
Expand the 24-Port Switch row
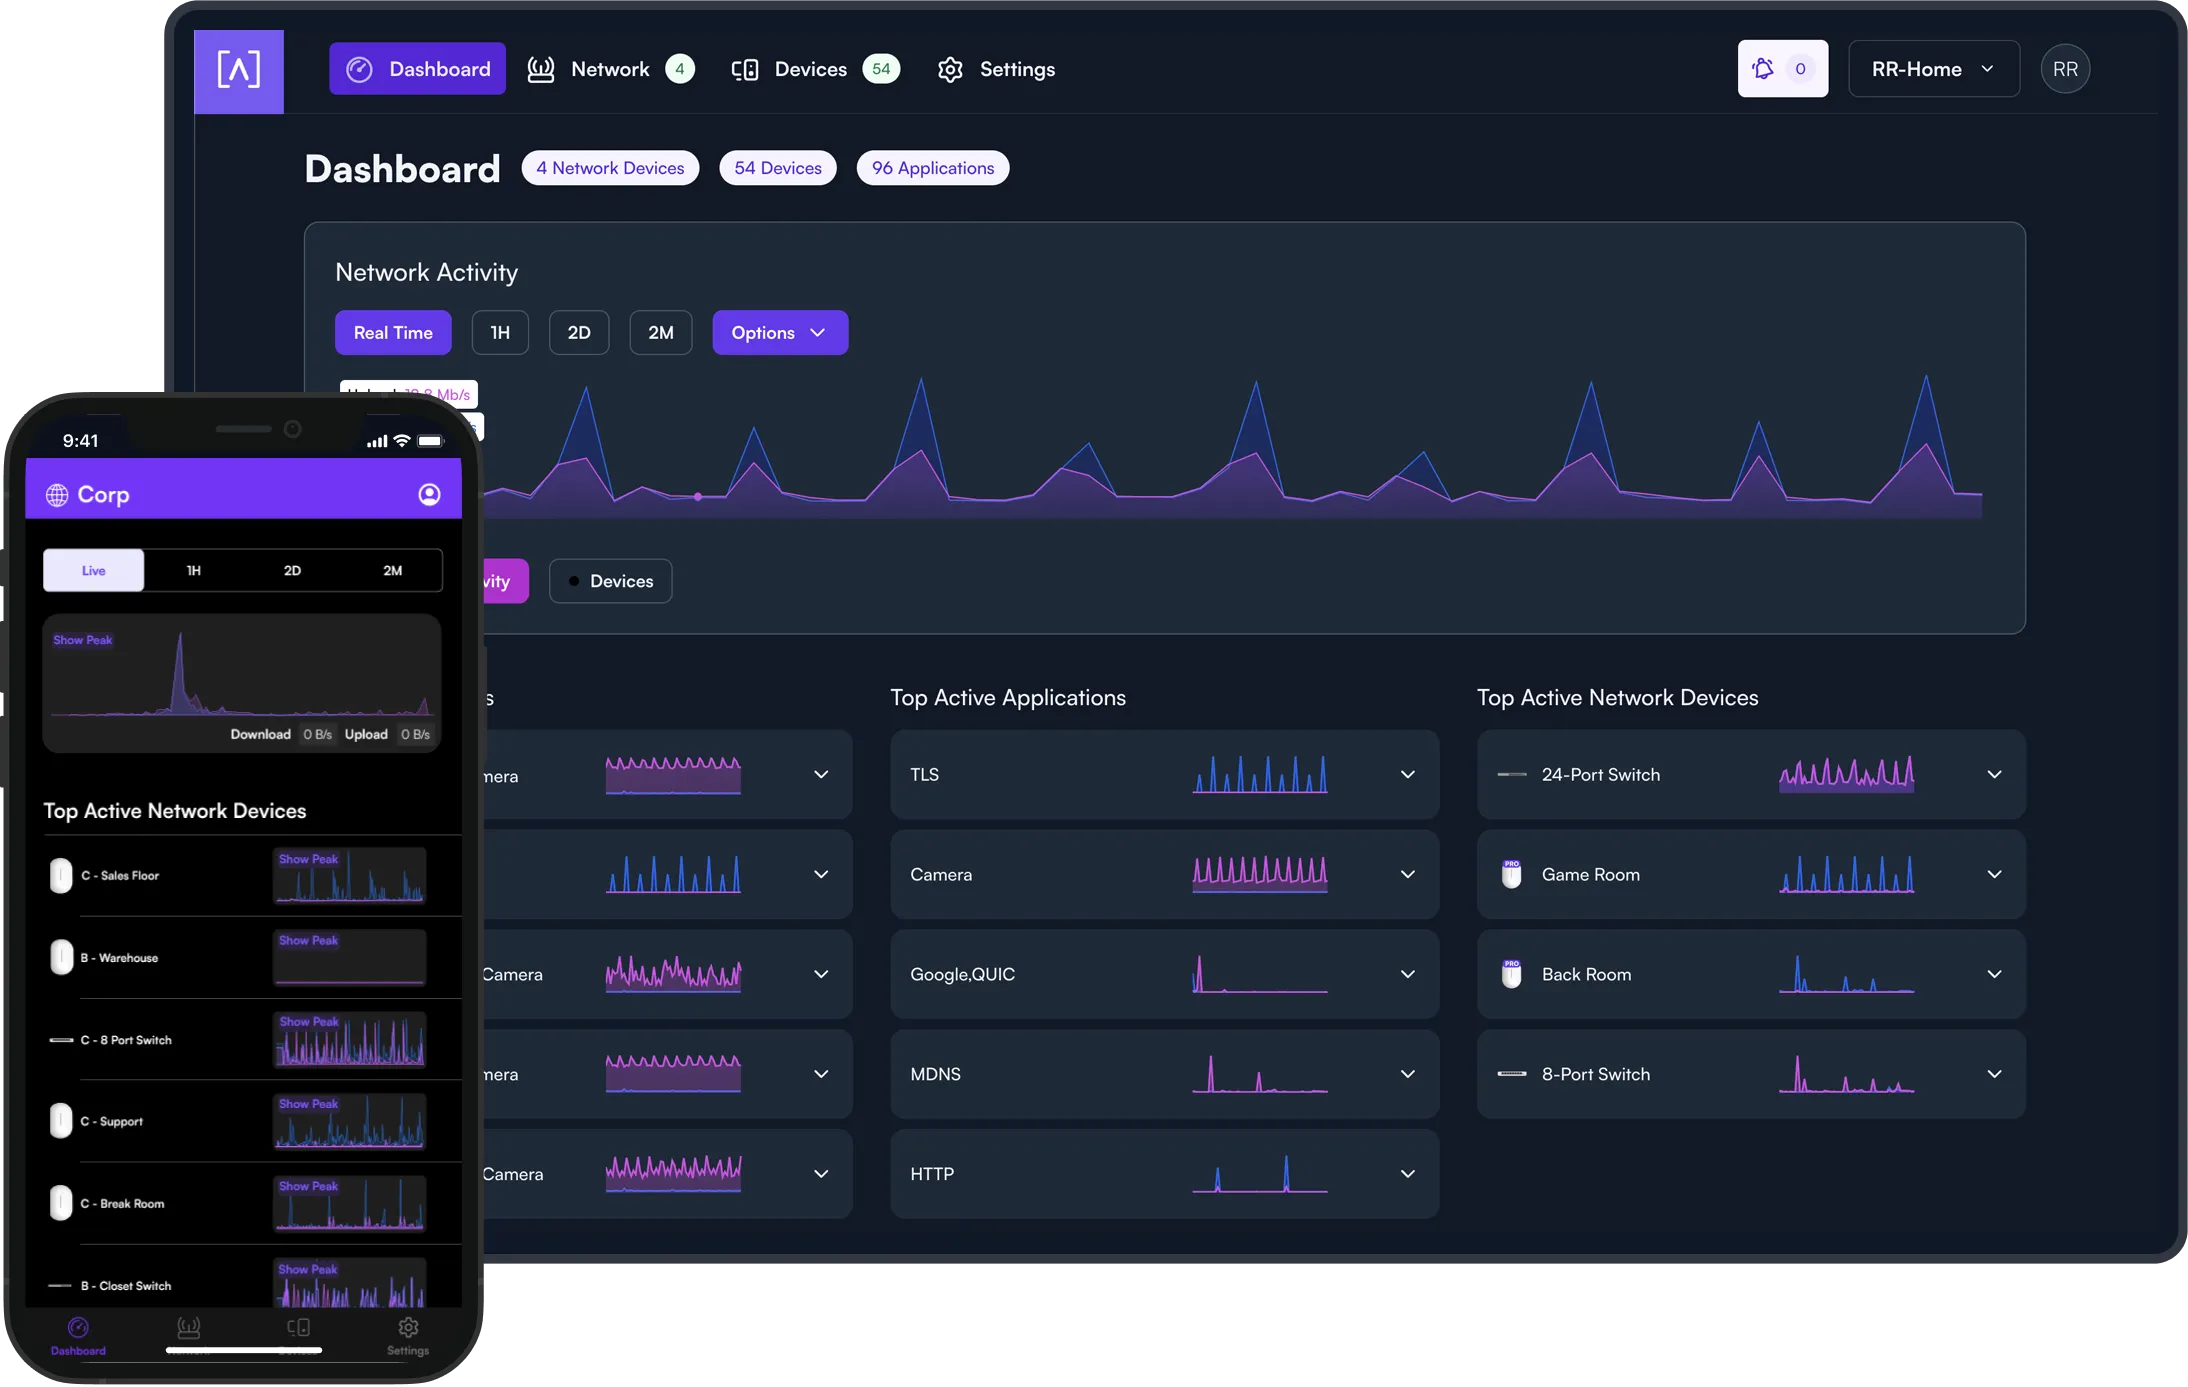[x=1994, y=774]
